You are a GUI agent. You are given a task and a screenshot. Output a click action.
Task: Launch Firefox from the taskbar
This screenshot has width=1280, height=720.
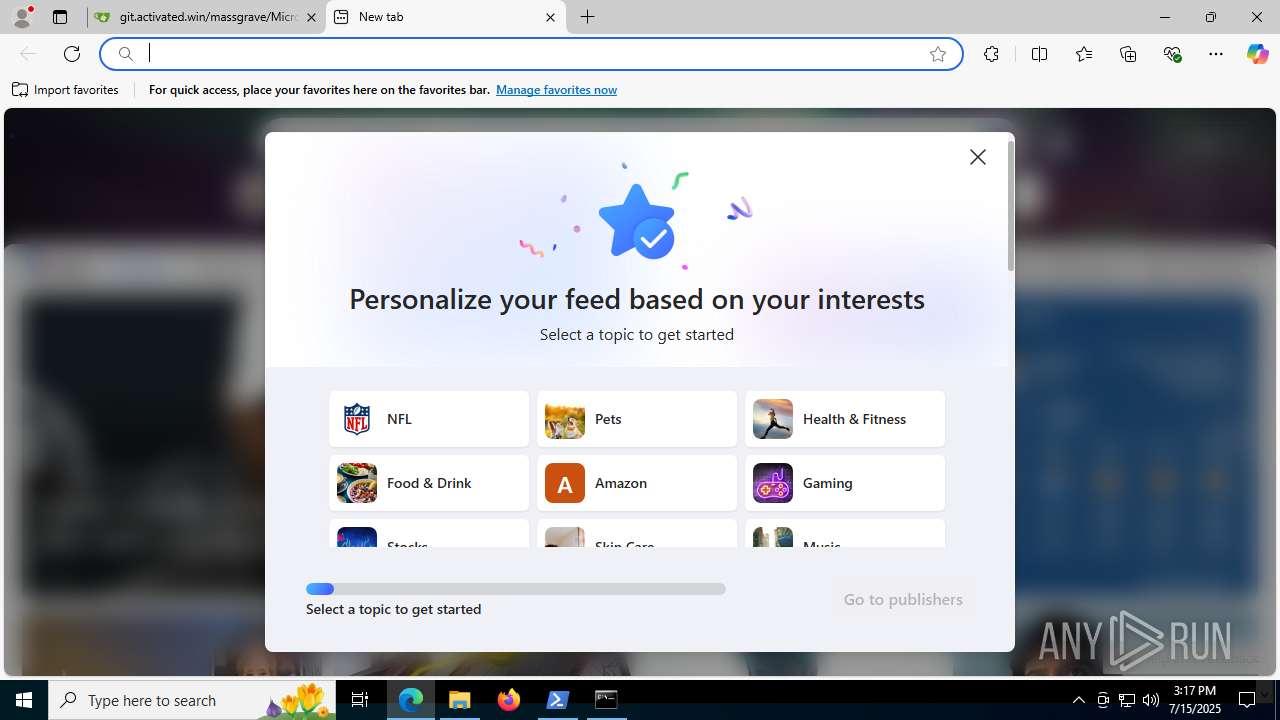(509, 700)
